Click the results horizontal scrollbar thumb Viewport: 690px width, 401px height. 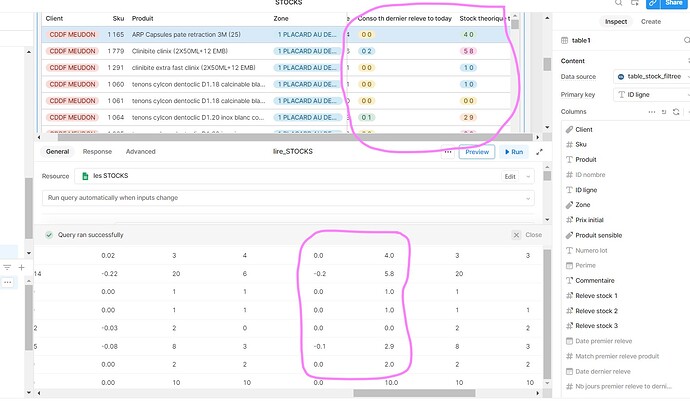[414, 393]
